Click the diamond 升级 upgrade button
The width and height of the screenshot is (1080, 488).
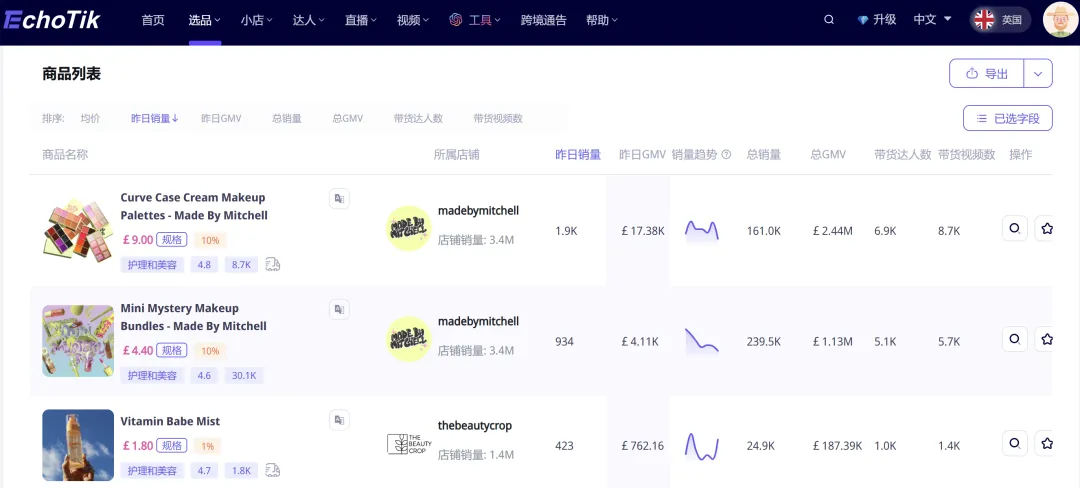coord(877,20)
